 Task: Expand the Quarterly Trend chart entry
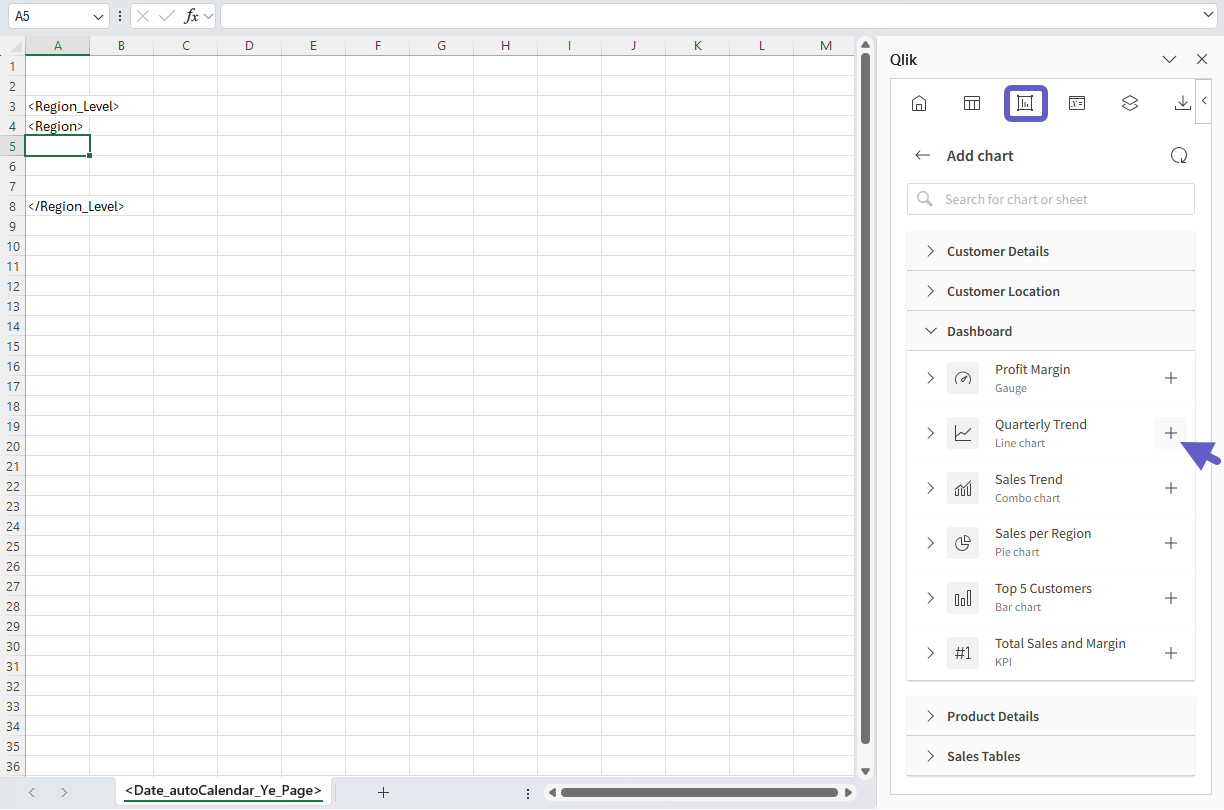[x=929, y=433]
